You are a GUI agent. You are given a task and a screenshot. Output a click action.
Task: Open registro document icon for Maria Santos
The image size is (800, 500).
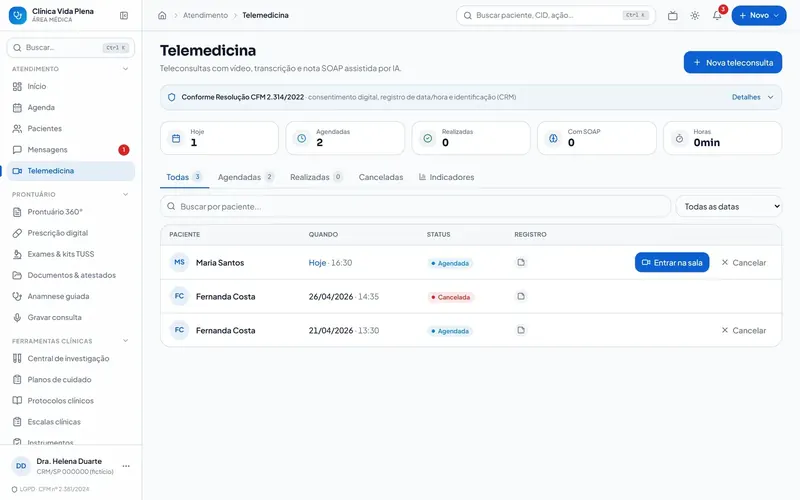click(521, 262)
